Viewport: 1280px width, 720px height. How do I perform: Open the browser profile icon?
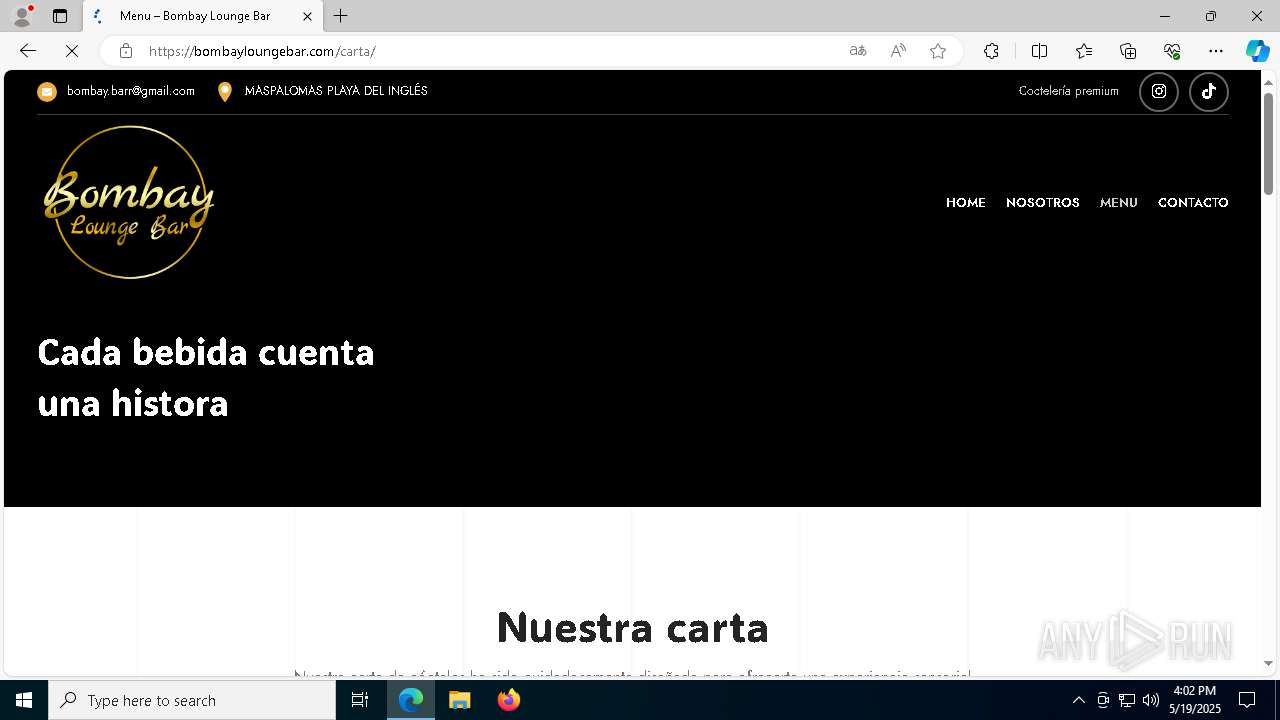(x=22, y=16)
